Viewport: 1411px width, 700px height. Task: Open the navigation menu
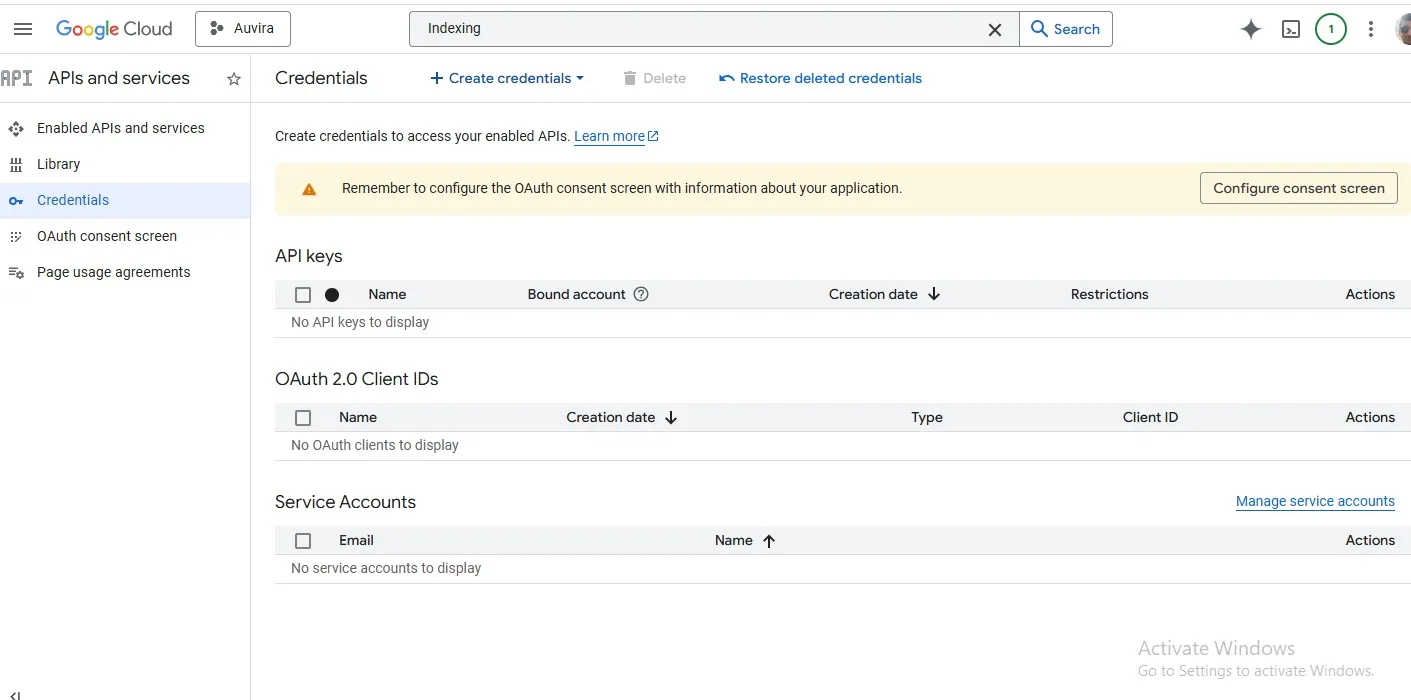point(22,28)
